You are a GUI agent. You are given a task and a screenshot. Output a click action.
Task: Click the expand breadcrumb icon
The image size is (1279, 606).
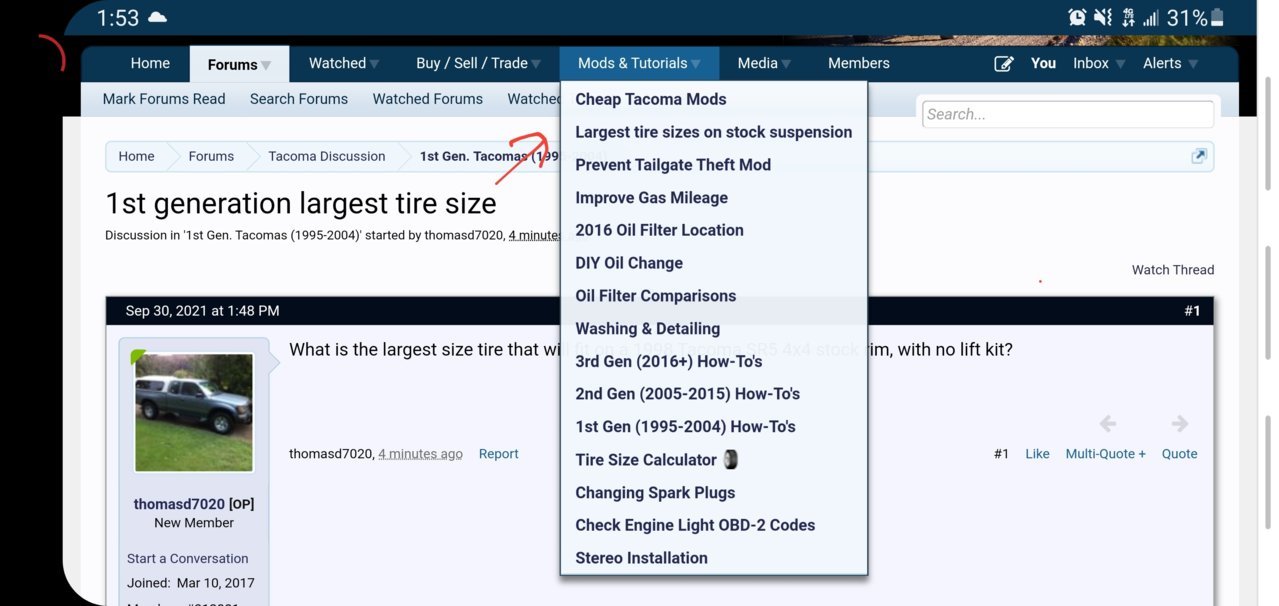(x=1199, y=156)
